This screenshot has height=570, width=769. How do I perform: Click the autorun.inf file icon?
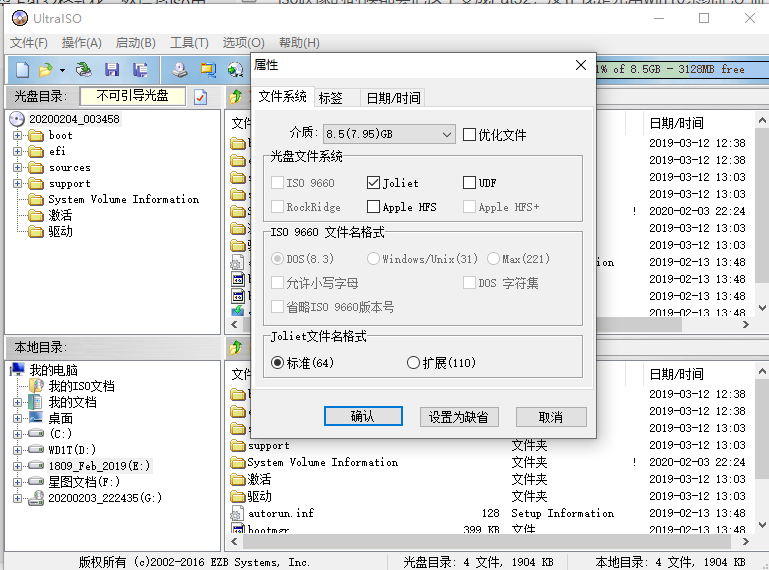(x=237, y=513)
